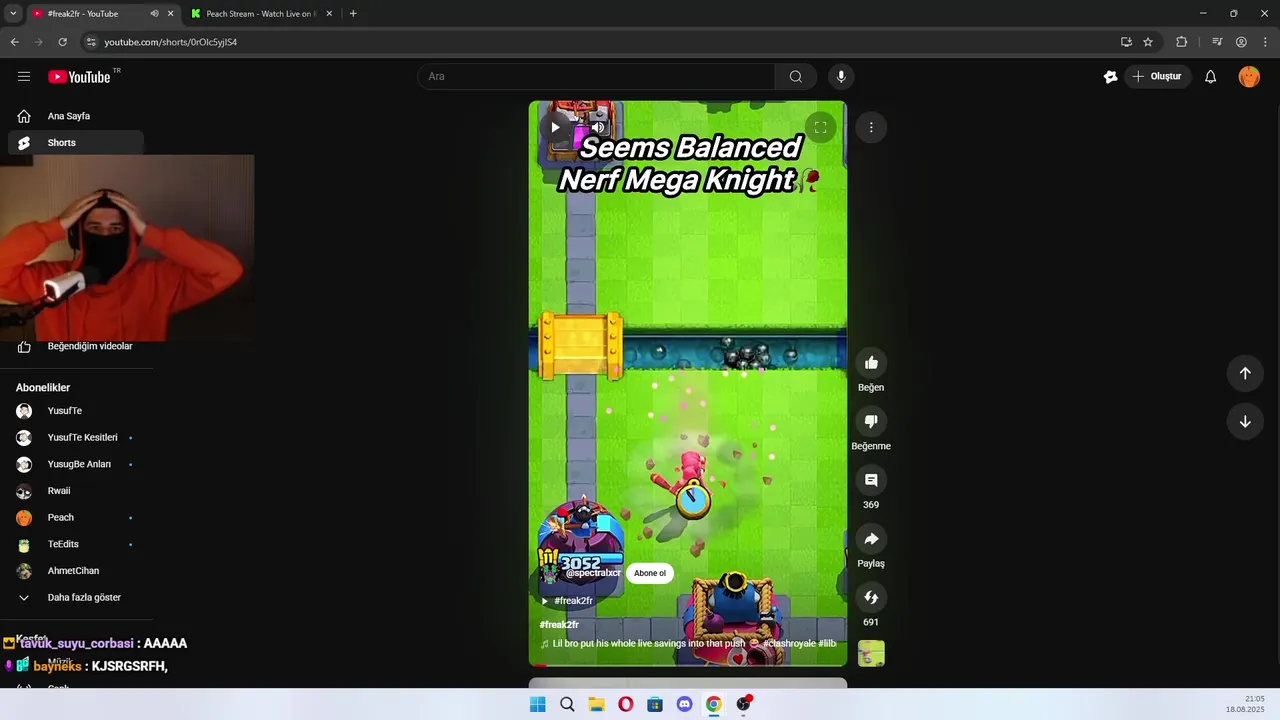Dislike the Short with Beğenme thumb
This screenshot has height=720, width=1280.
871,422
